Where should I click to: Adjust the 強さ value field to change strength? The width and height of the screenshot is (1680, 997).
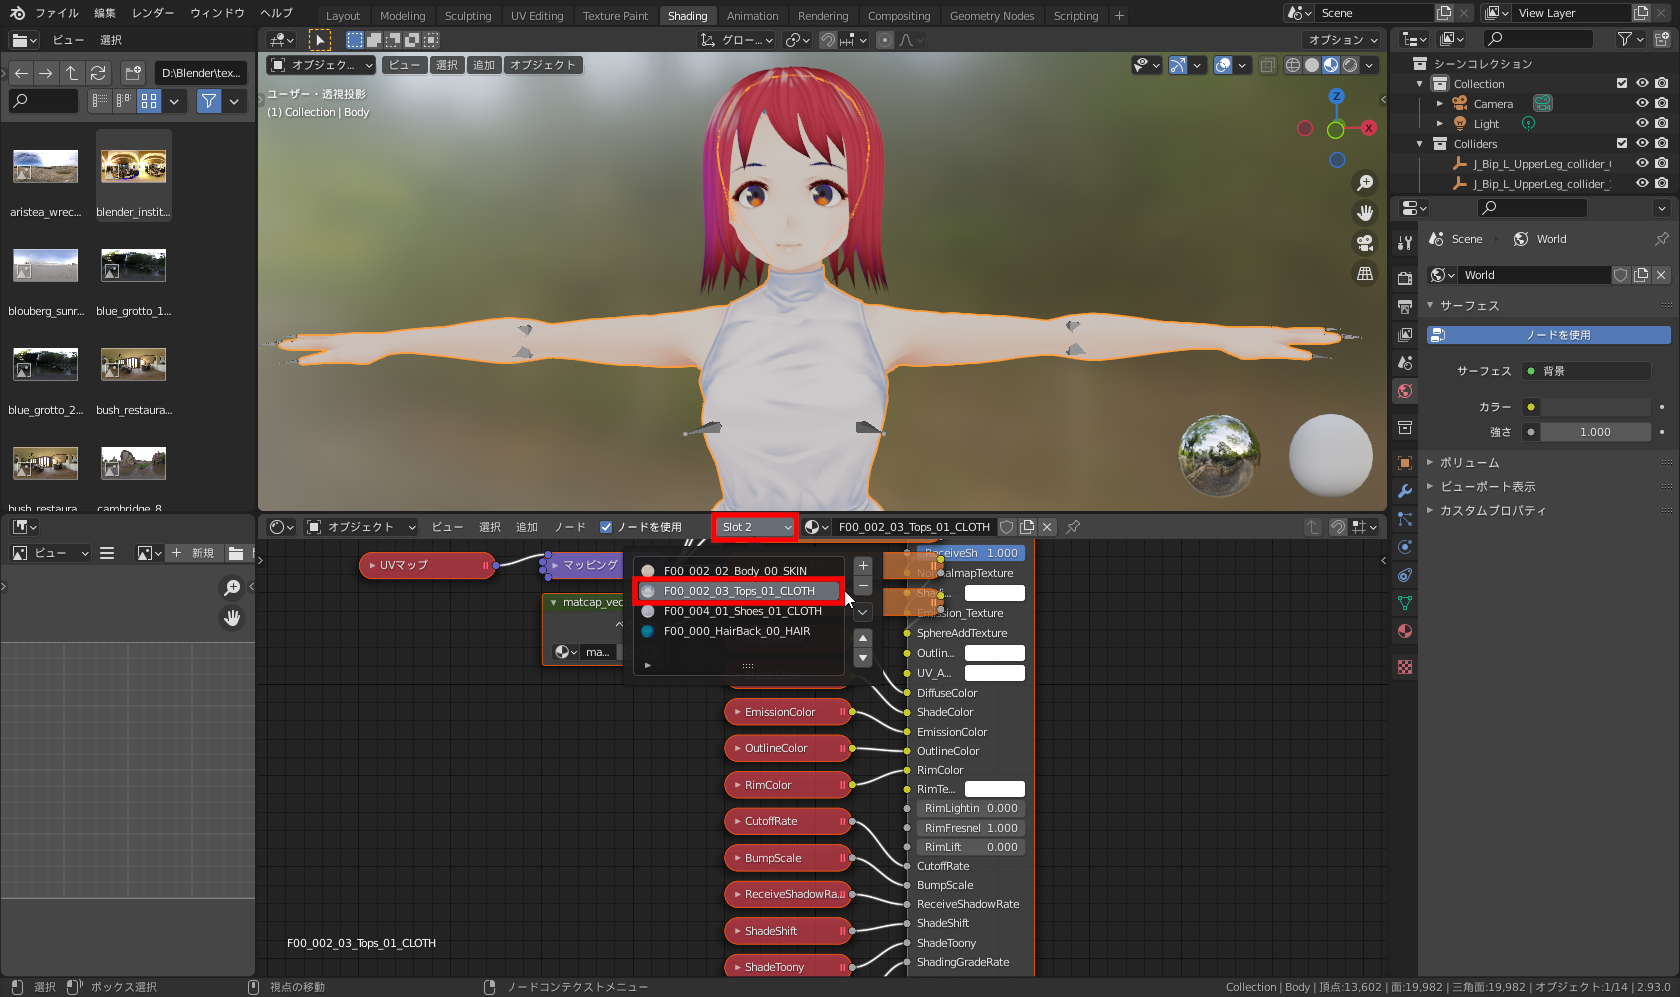[1595, 431]
